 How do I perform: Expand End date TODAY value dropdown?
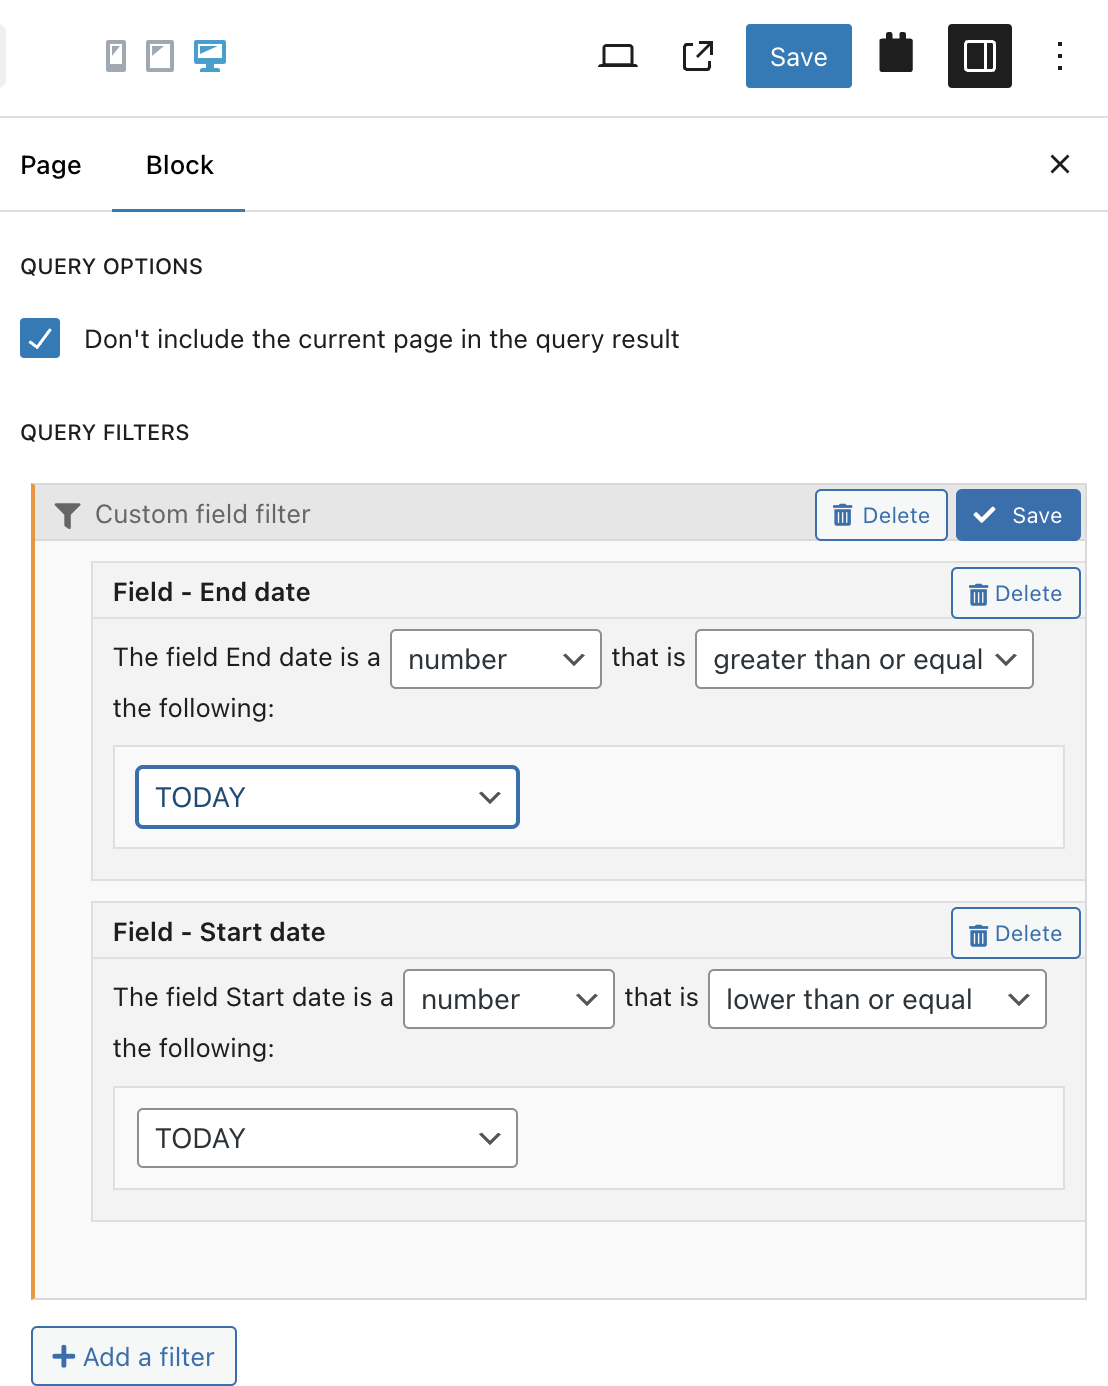coord(327,797)
